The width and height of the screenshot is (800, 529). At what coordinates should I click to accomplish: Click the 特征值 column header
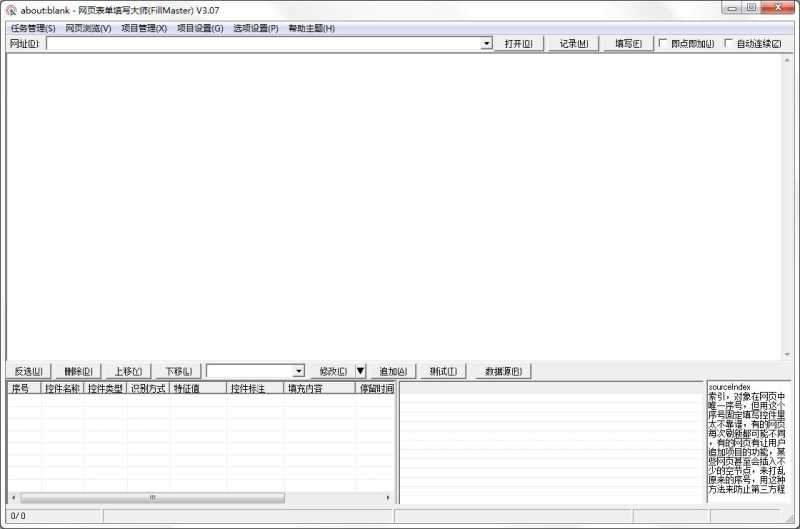point(197,388)
